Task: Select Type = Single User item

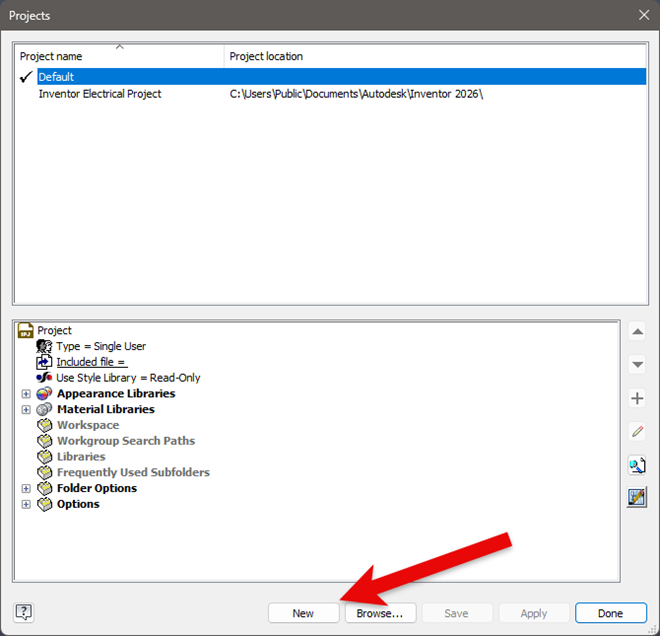Action: [101, 346]
